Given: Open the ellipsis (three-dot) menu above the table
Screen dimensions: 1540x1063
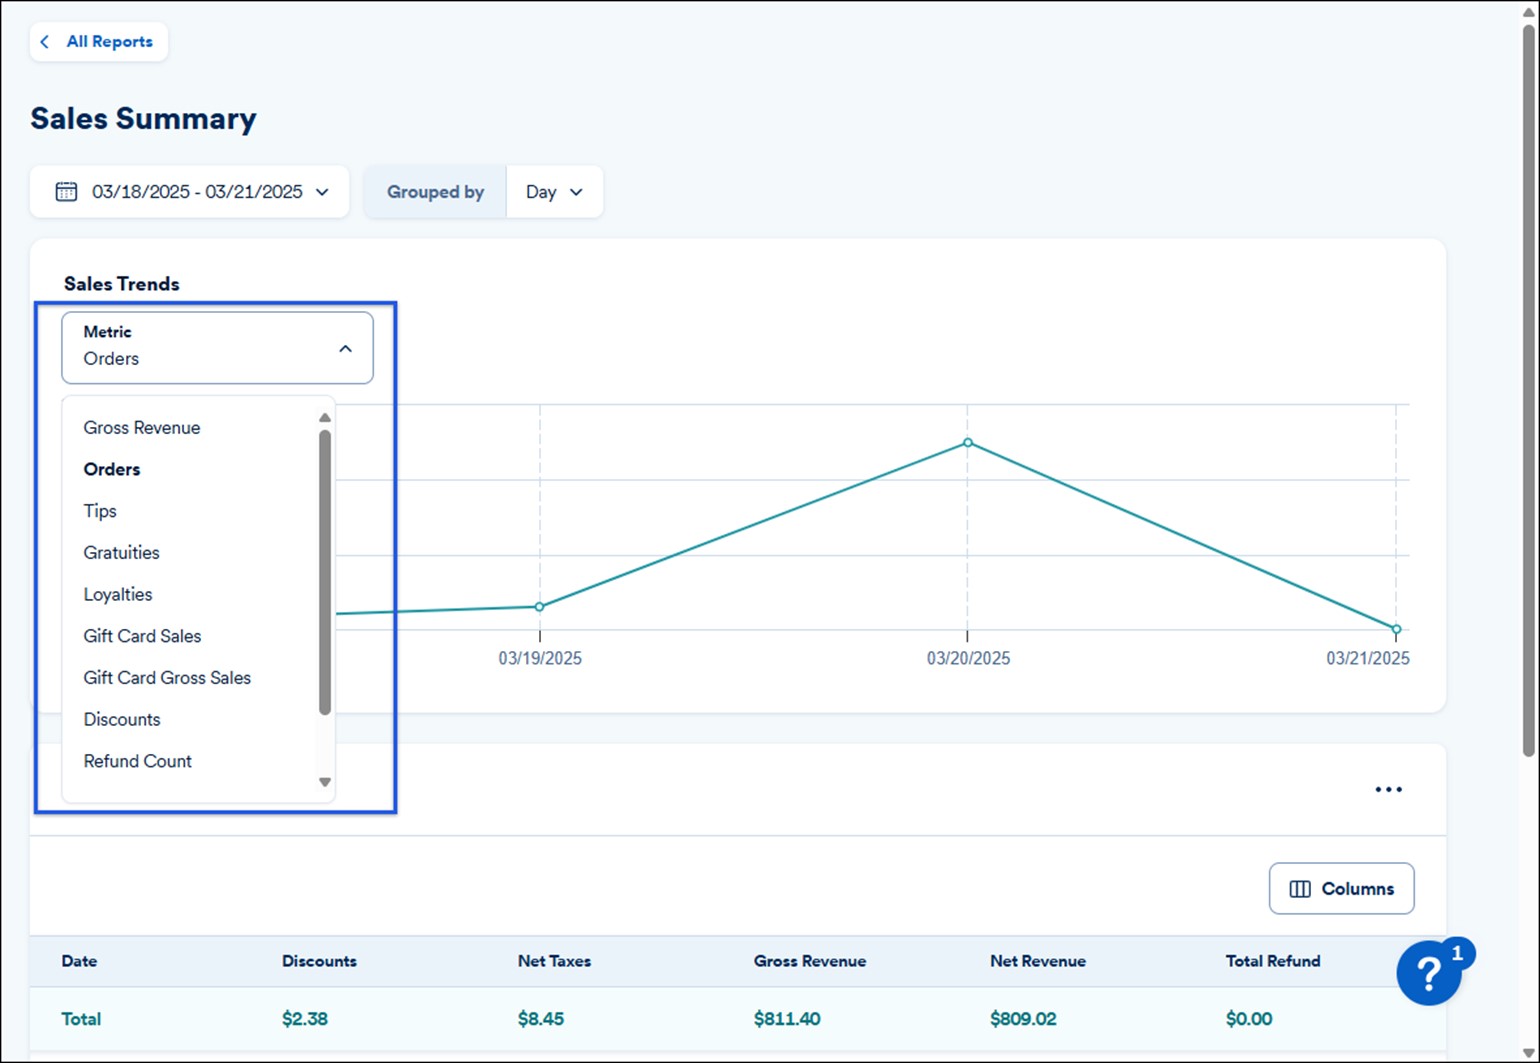Looking at the screenshot, I should tap(1388, 789).
